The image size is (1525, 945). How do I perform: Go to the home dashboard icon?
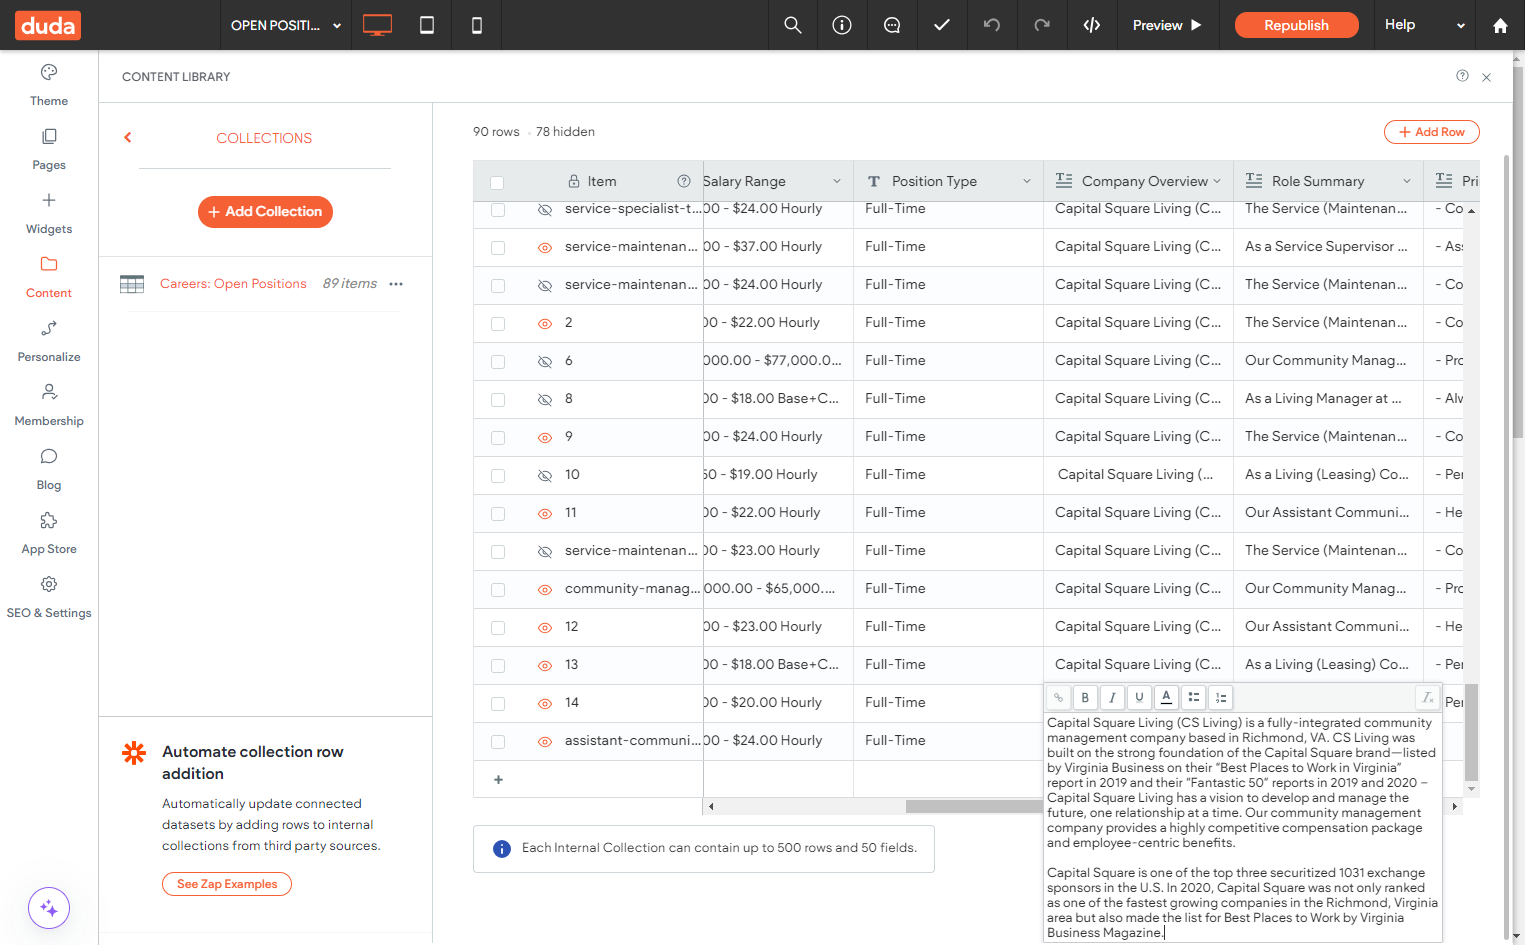point(1500,25)
